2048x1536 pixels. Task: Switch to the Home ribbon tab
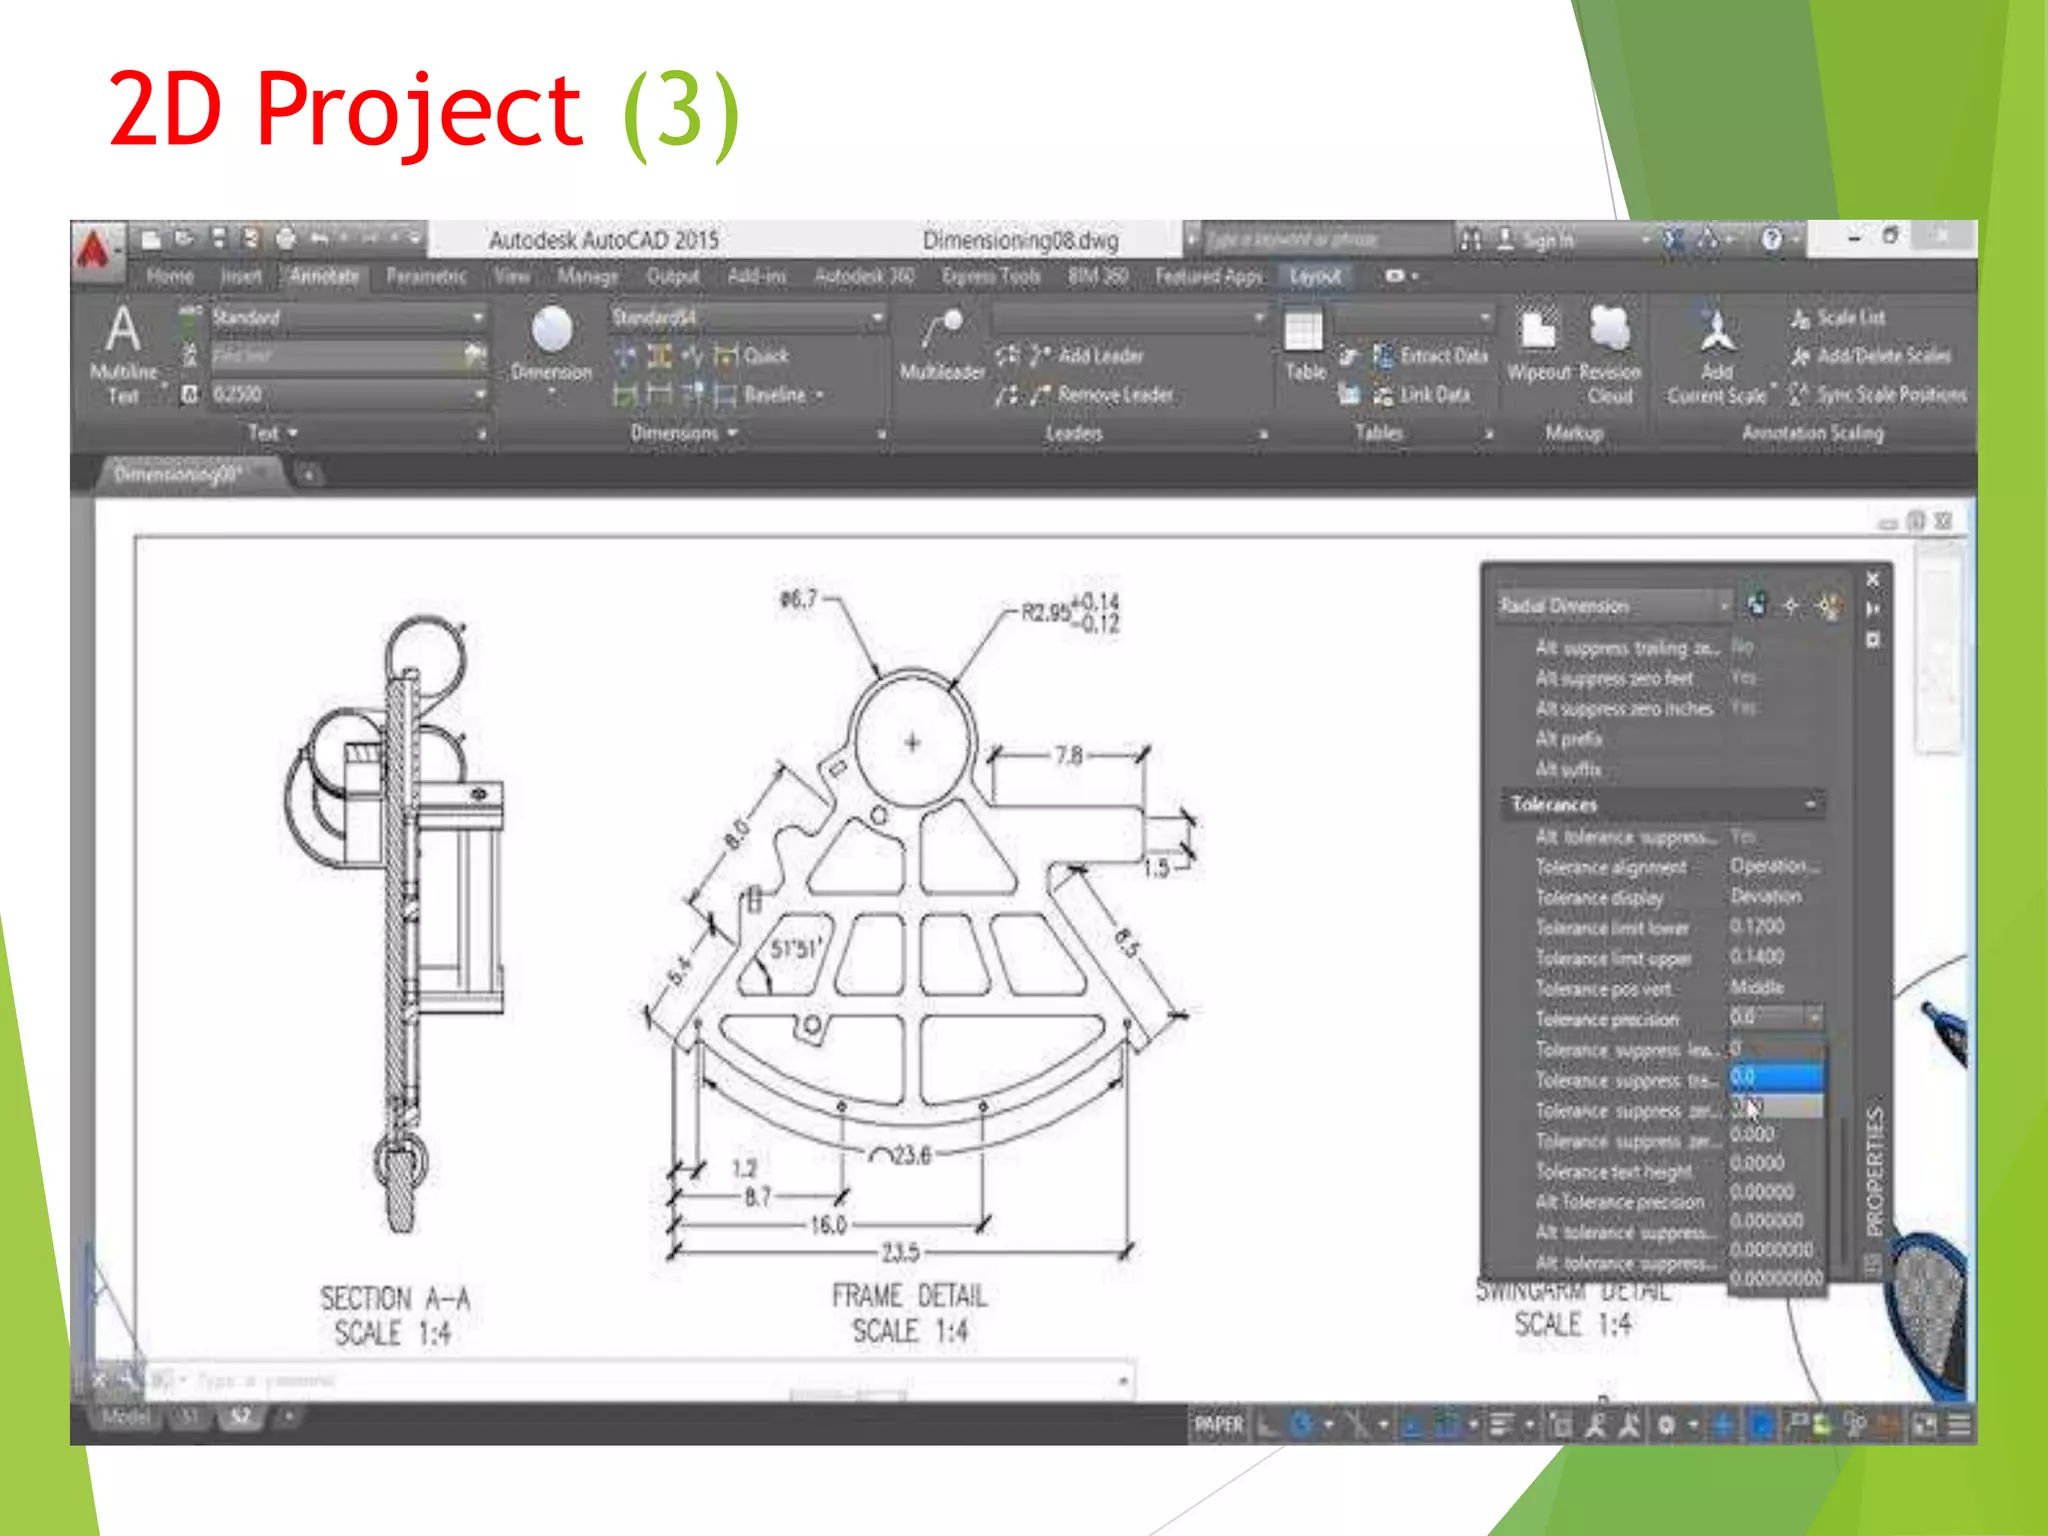click(x=169, y=276)
